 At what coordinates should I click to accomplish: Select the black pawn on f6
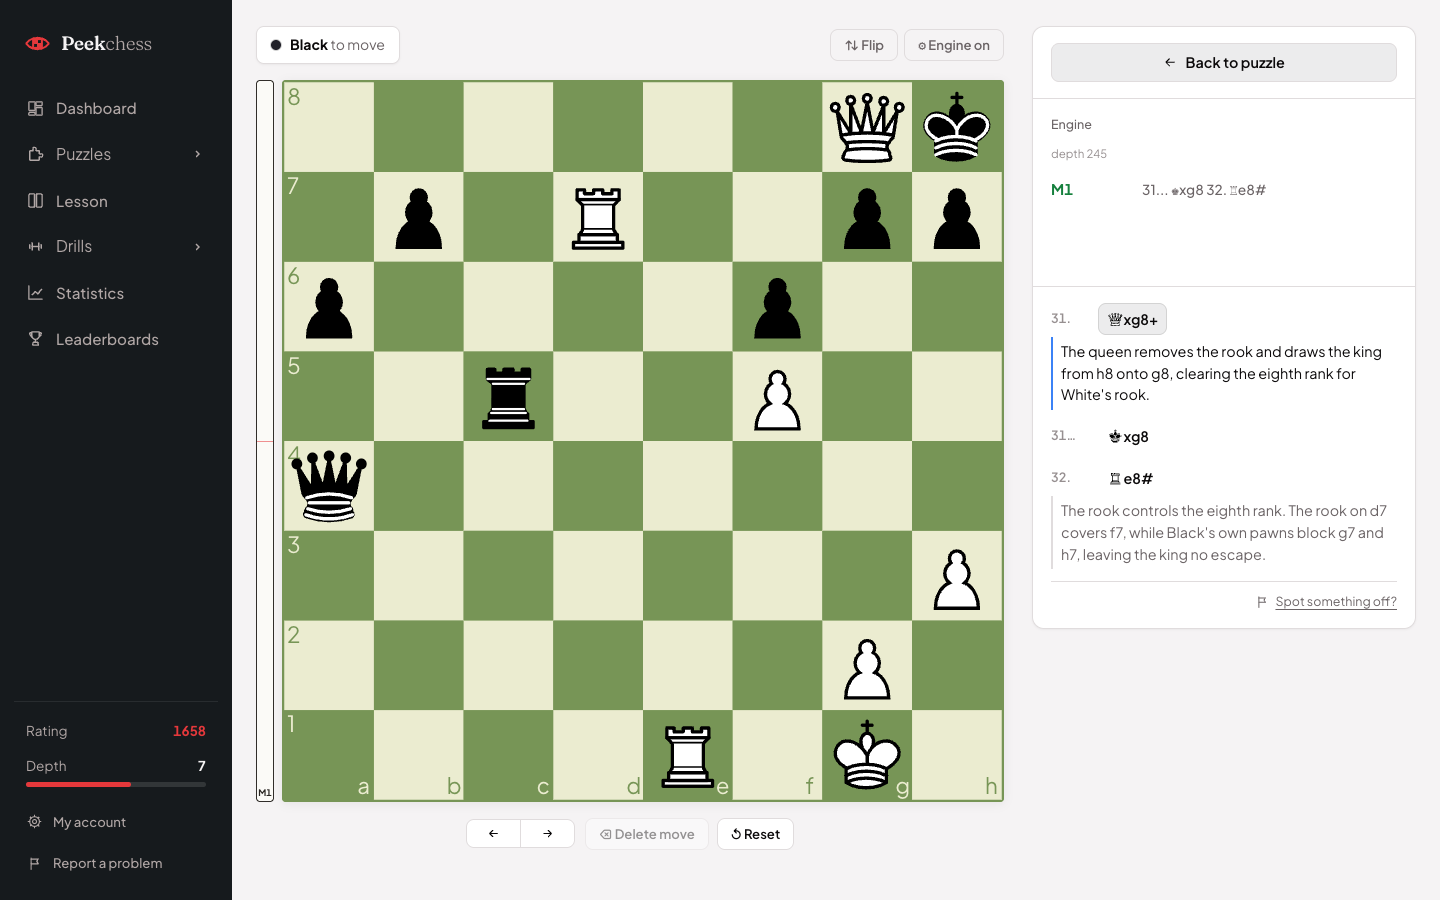coord(777,307)
